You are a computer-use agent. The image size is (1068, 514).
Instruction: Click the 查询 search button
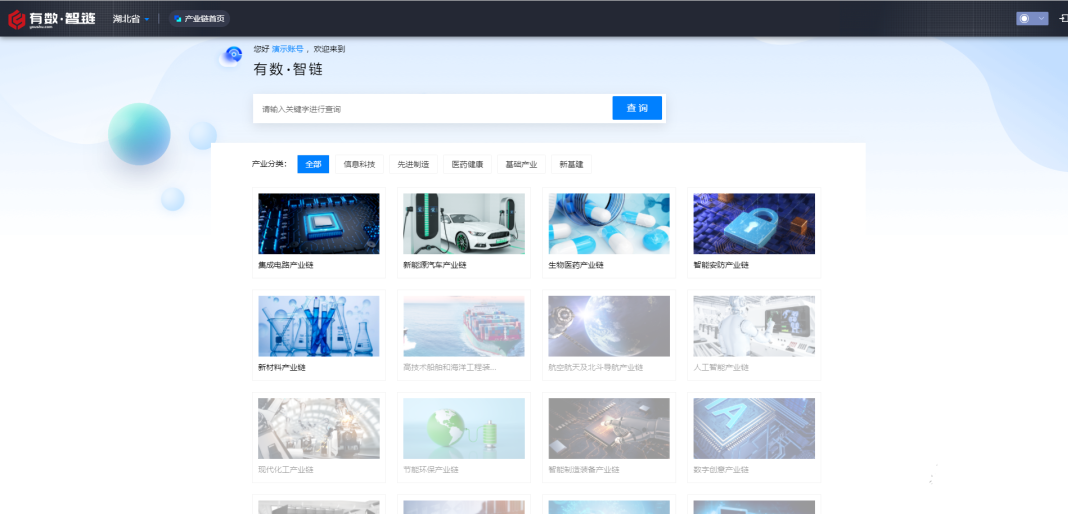[x=637, y=108]
